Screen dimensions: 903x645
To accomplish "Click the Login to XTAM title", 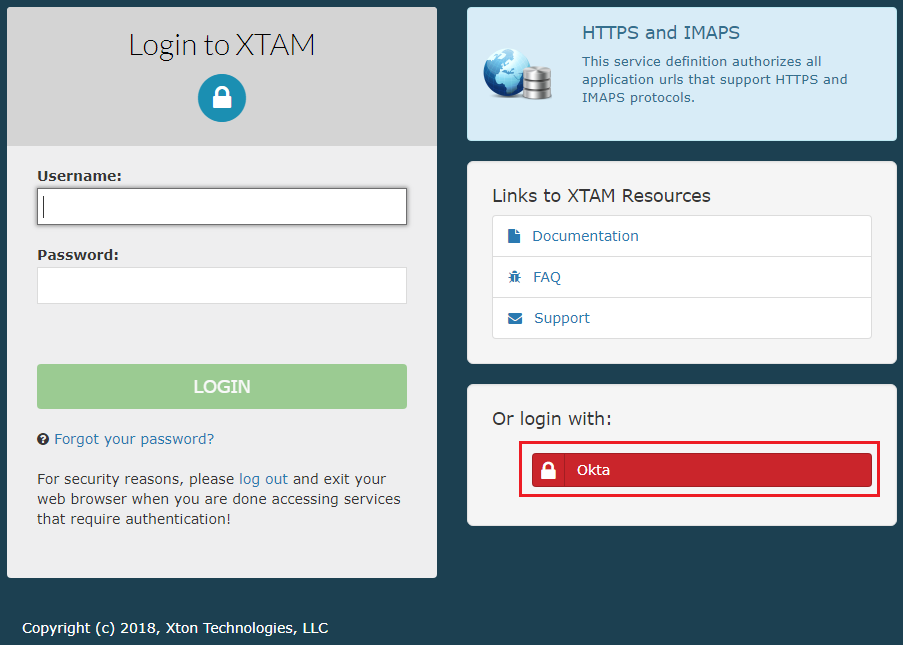I will point(221,44).
